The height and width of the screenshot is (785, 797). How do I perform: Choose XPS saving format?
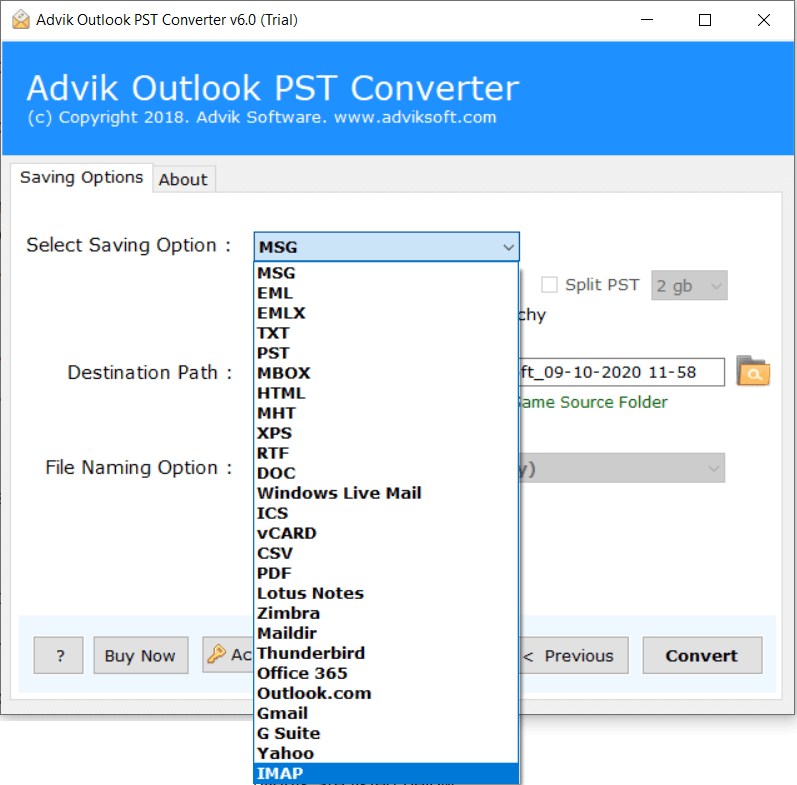click(386, 433)
